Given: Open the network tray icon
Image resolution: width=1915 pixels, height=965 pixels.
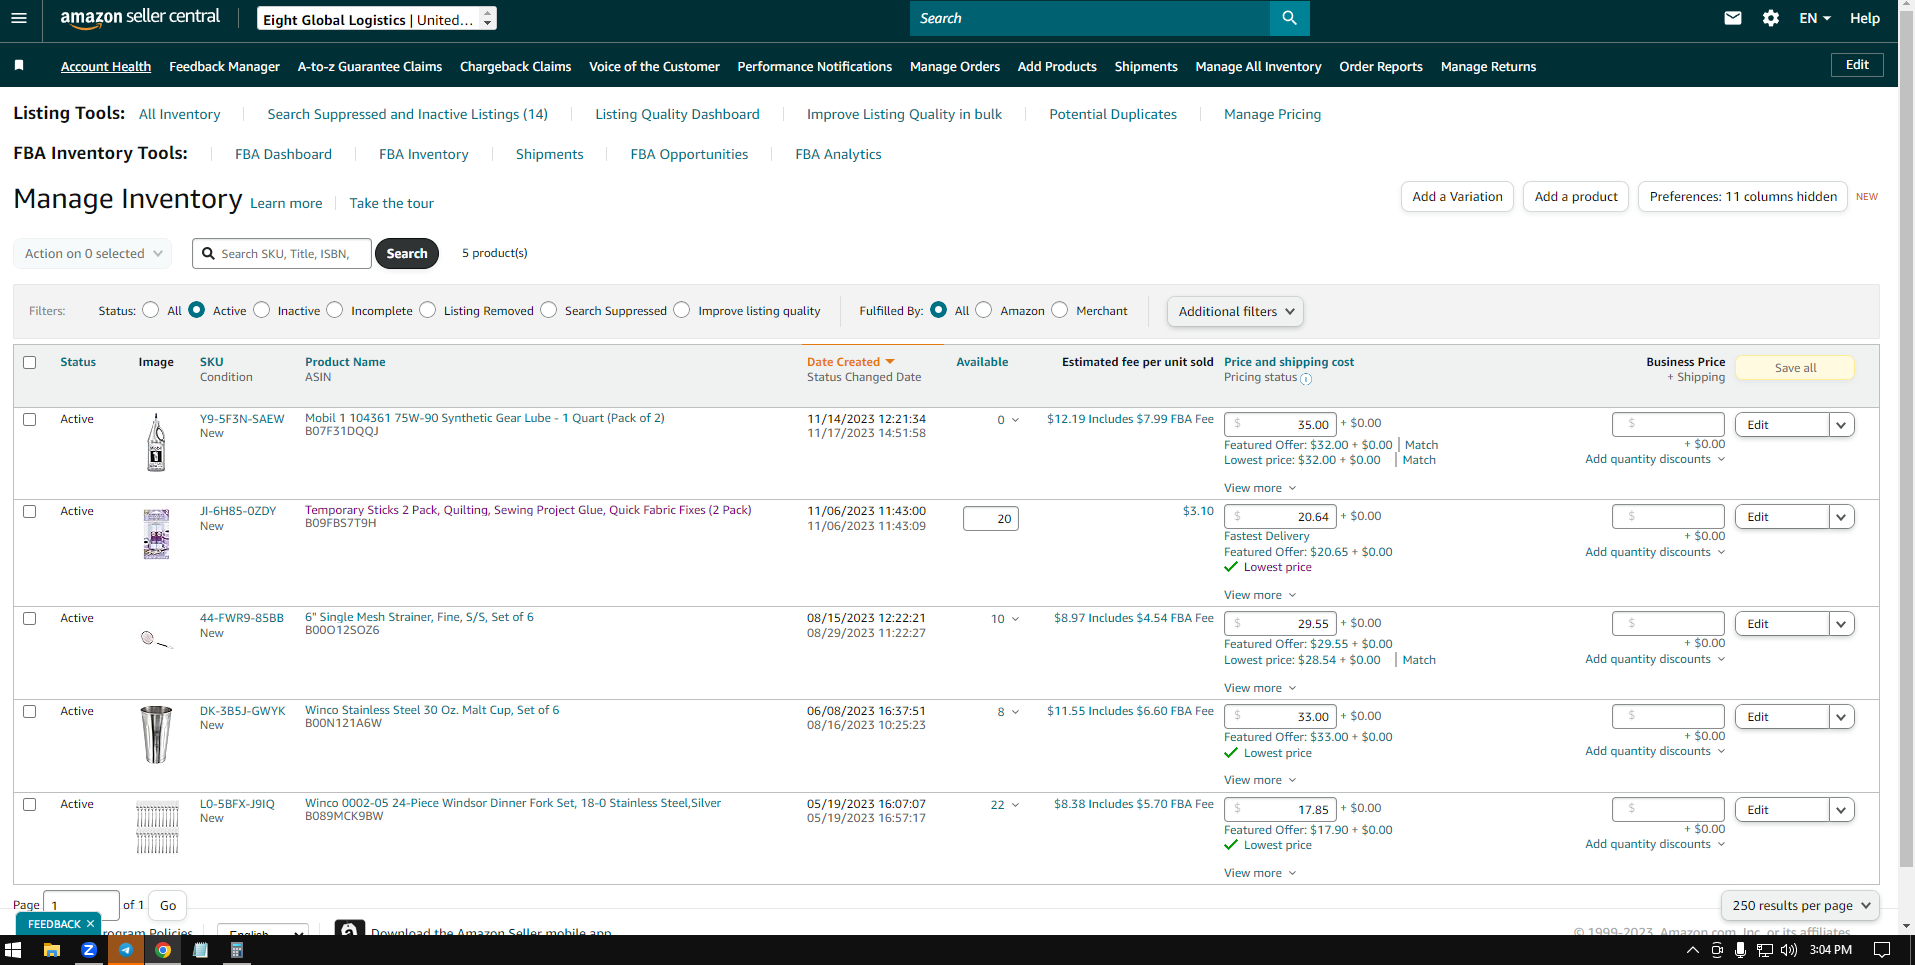Looking at the screenshot, I should (1765, 950).
